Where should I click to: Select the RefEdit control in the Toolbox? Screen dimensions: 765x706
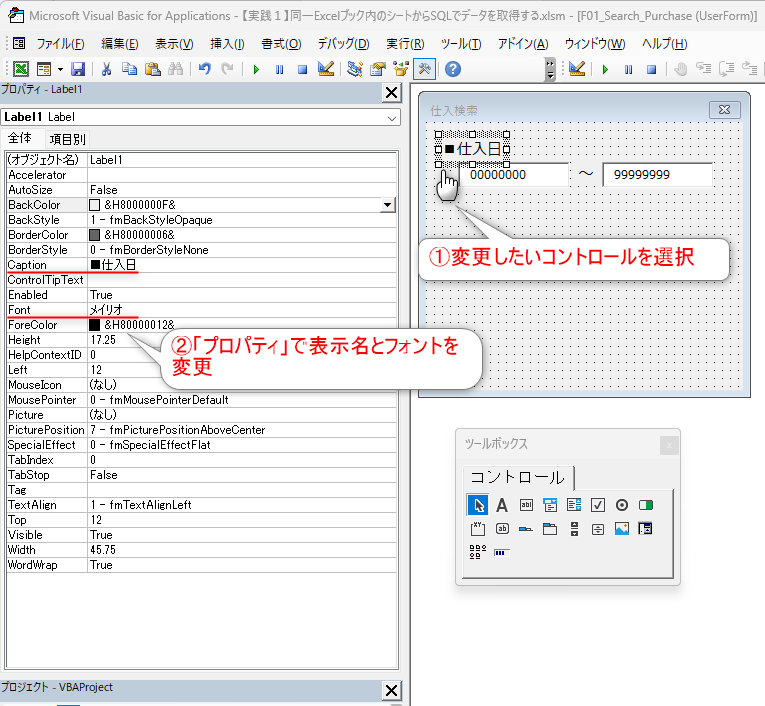coord(645,529)
